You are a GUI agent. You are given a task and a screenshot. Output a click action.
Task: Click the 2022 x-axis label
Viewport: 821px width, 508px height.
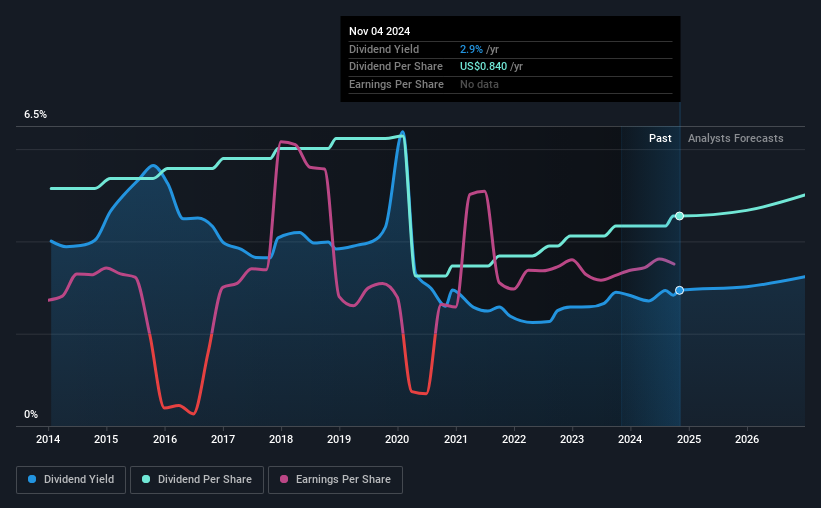[x=514, y=439]
